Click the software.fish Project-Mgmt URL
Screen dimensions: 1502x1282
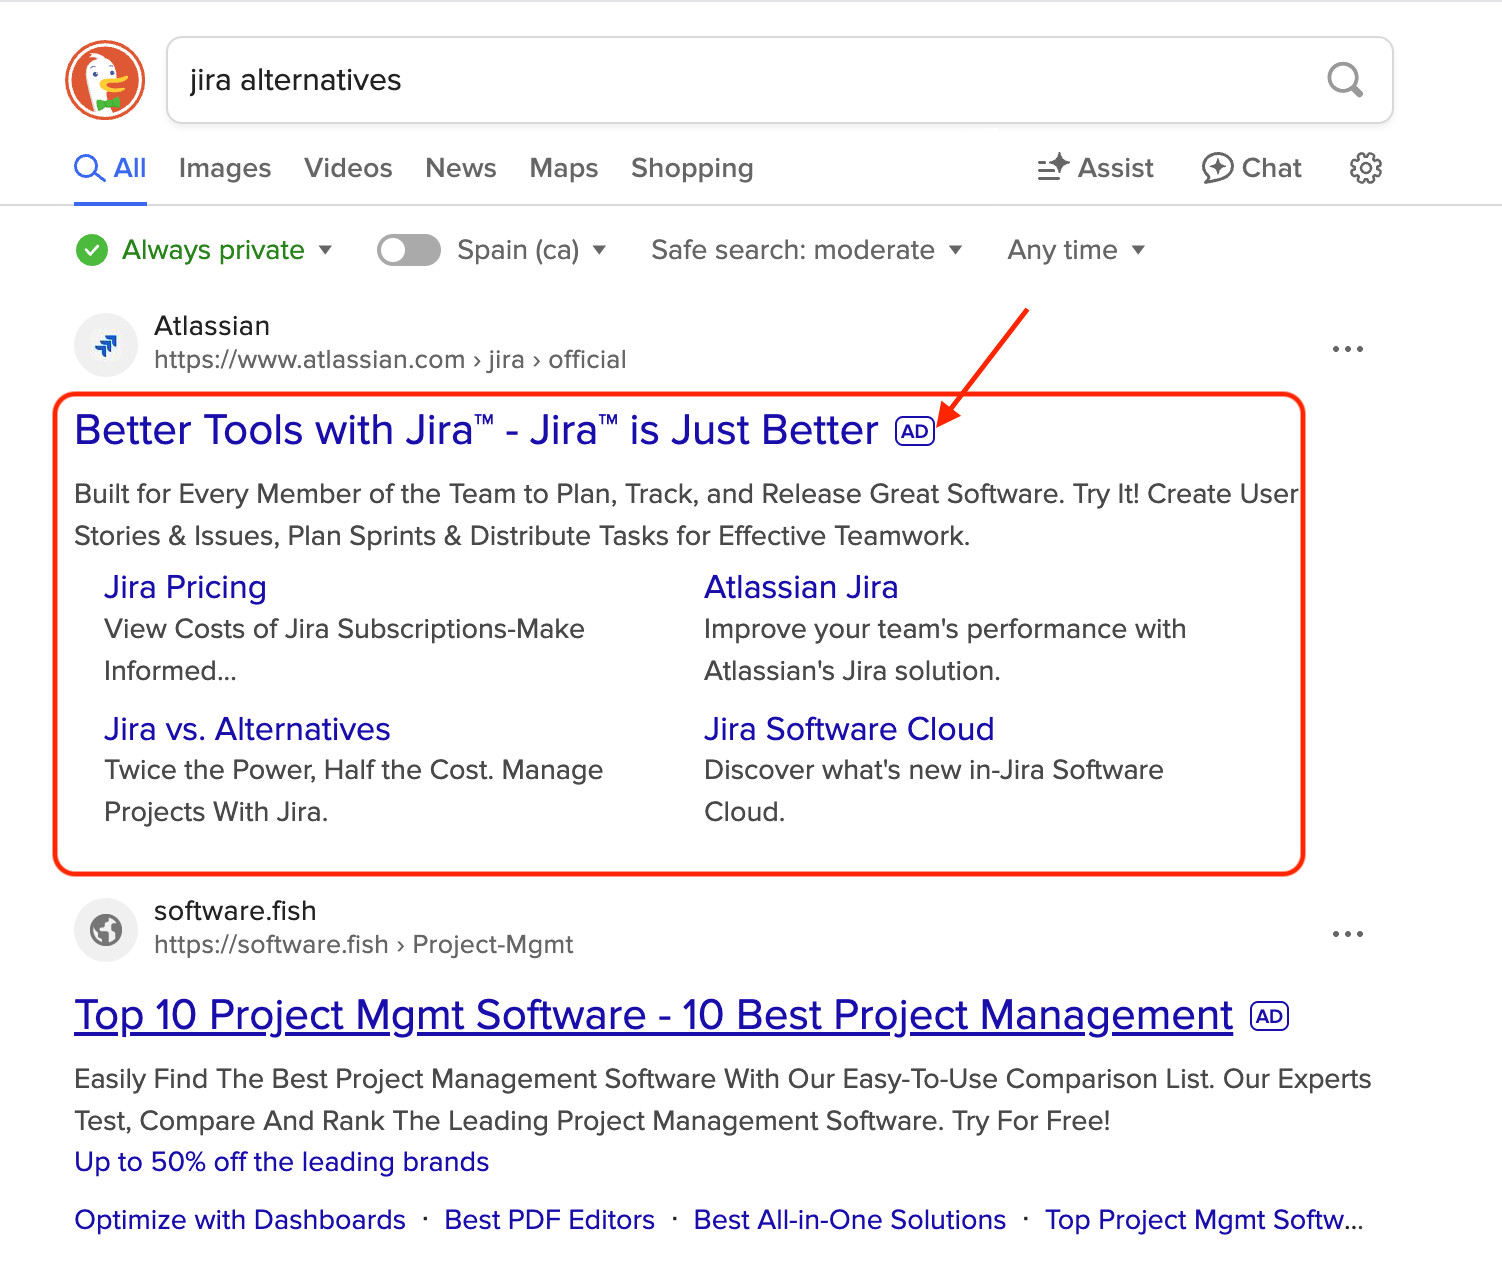(364, 945)
